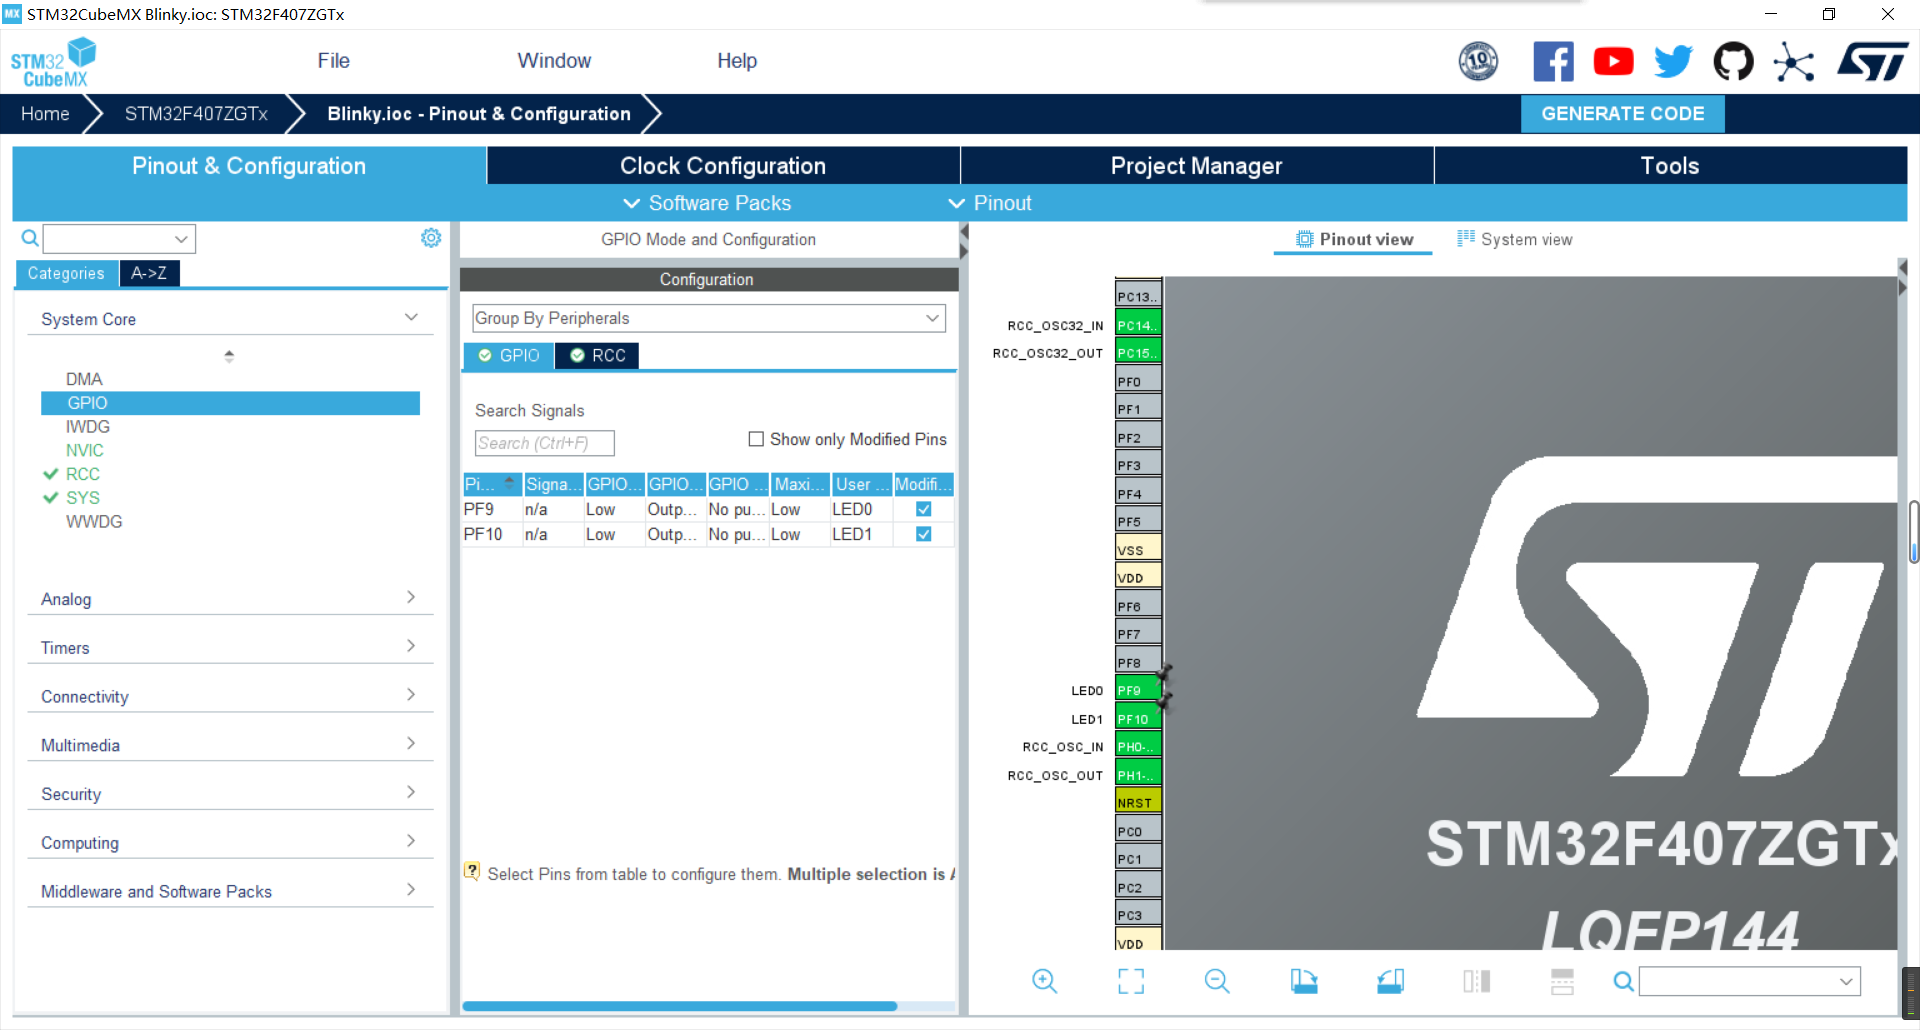The width and height of the screenshot is (1920, 1030).
Task: Click the 10-year anniversary badge icon
Action: (1478, 62)
